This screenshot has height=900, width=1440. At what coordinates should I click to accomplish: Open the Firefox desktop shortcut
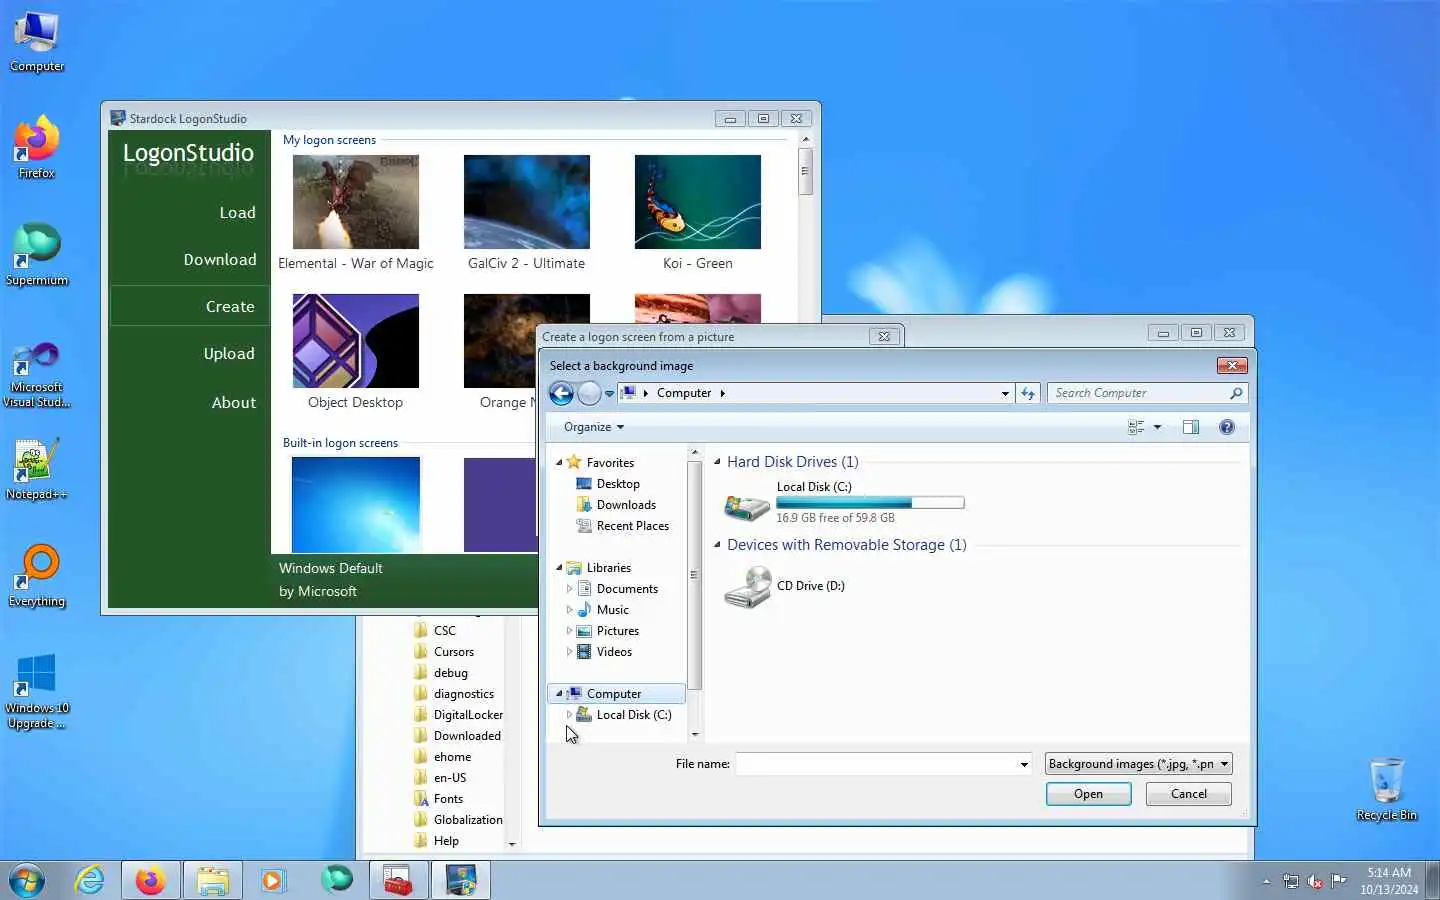37,148
